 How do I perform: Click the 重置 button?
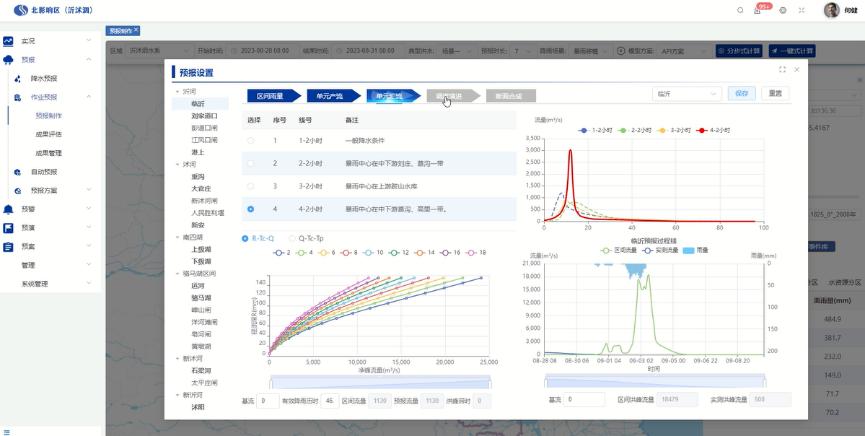[x=774, y=93]
